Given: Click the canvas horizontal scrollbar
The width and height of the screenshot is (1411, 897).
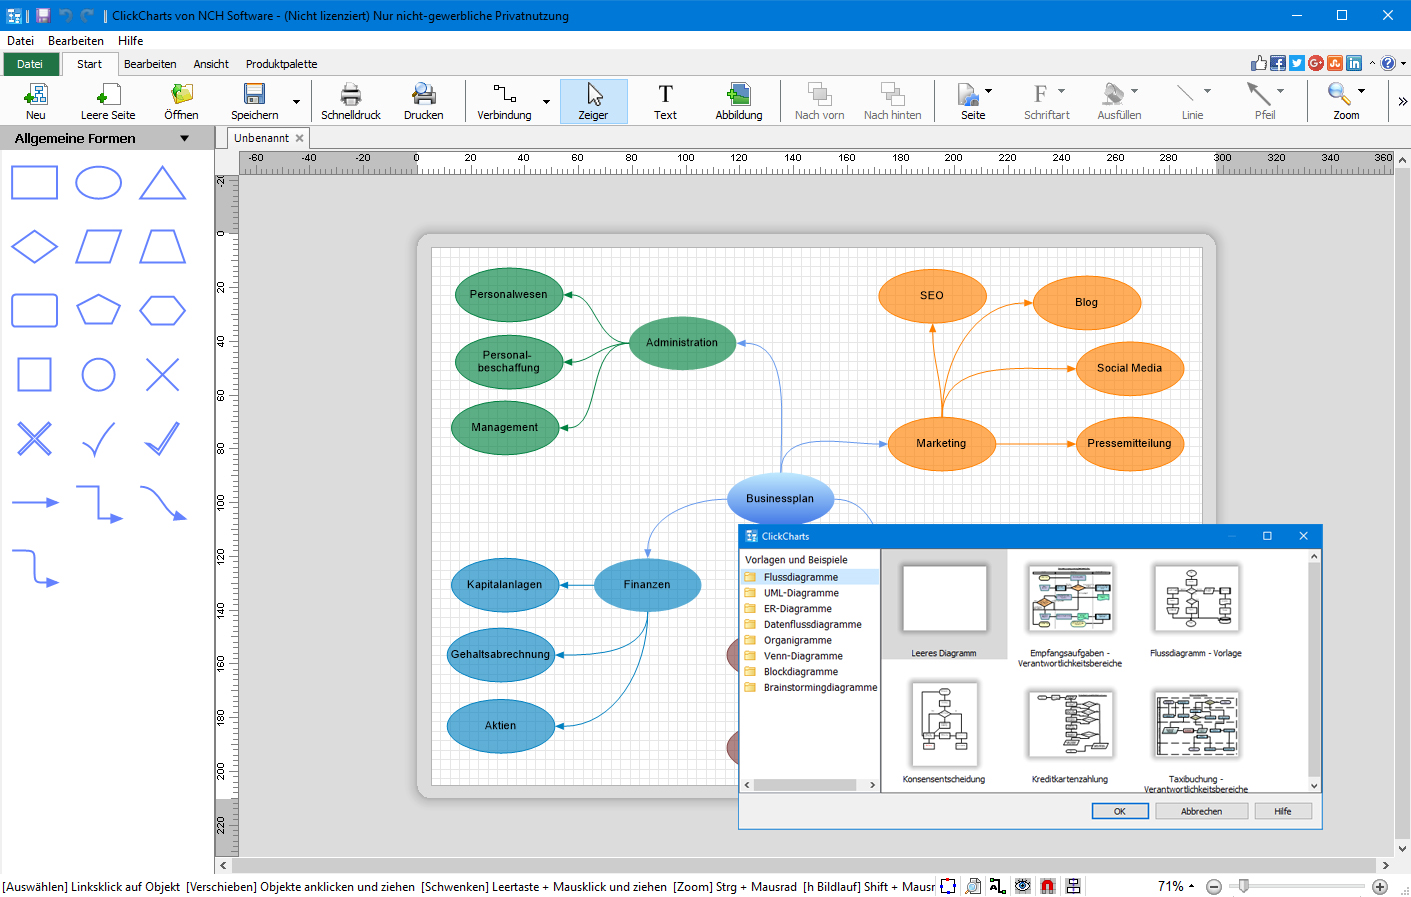Looking at the screenshot, I should click(x=804, y=865).
